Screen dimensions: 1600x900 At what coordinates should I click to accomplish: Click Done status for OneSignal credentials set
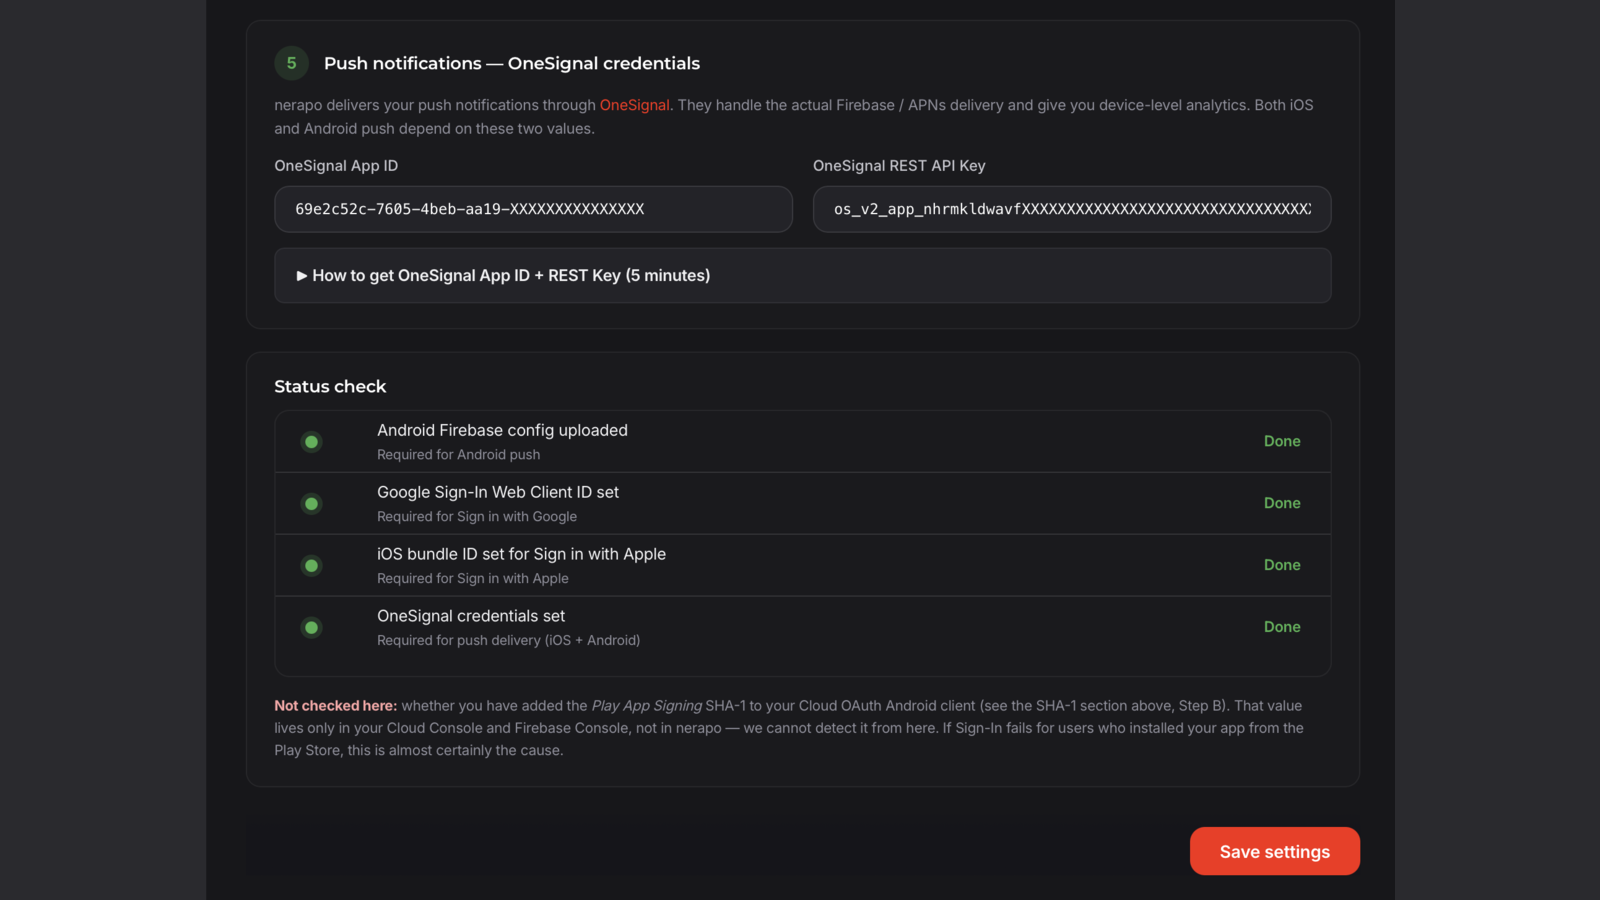tap(1282, 627)
